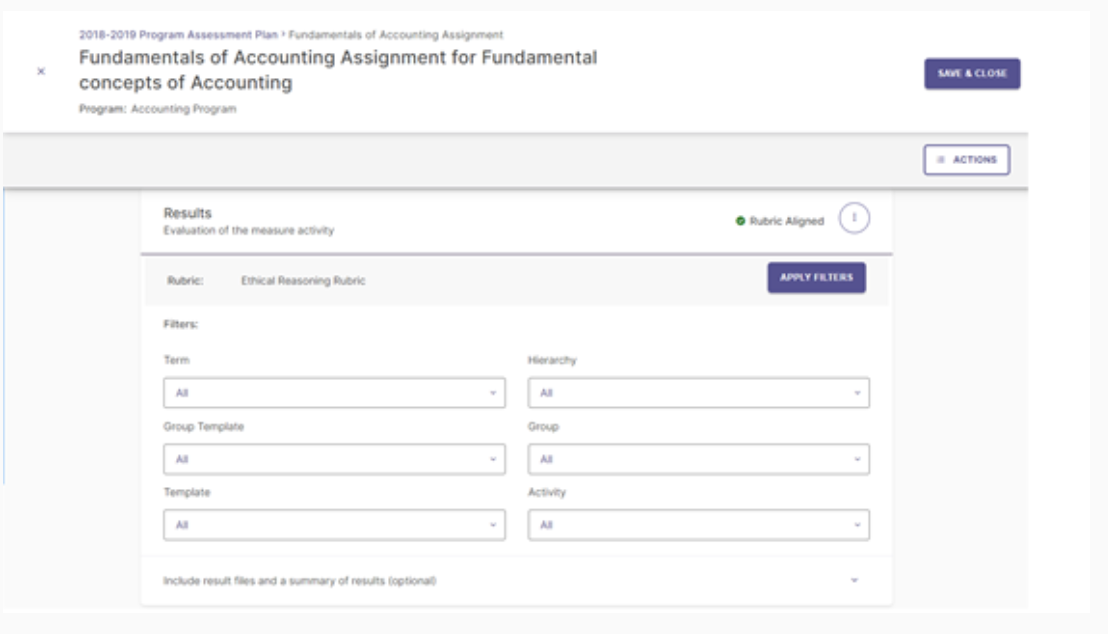Go to 2018-2019 Program Assessment Plan breadcrumb
This screenshot has width=1108, height=634.
coord(180,35)
